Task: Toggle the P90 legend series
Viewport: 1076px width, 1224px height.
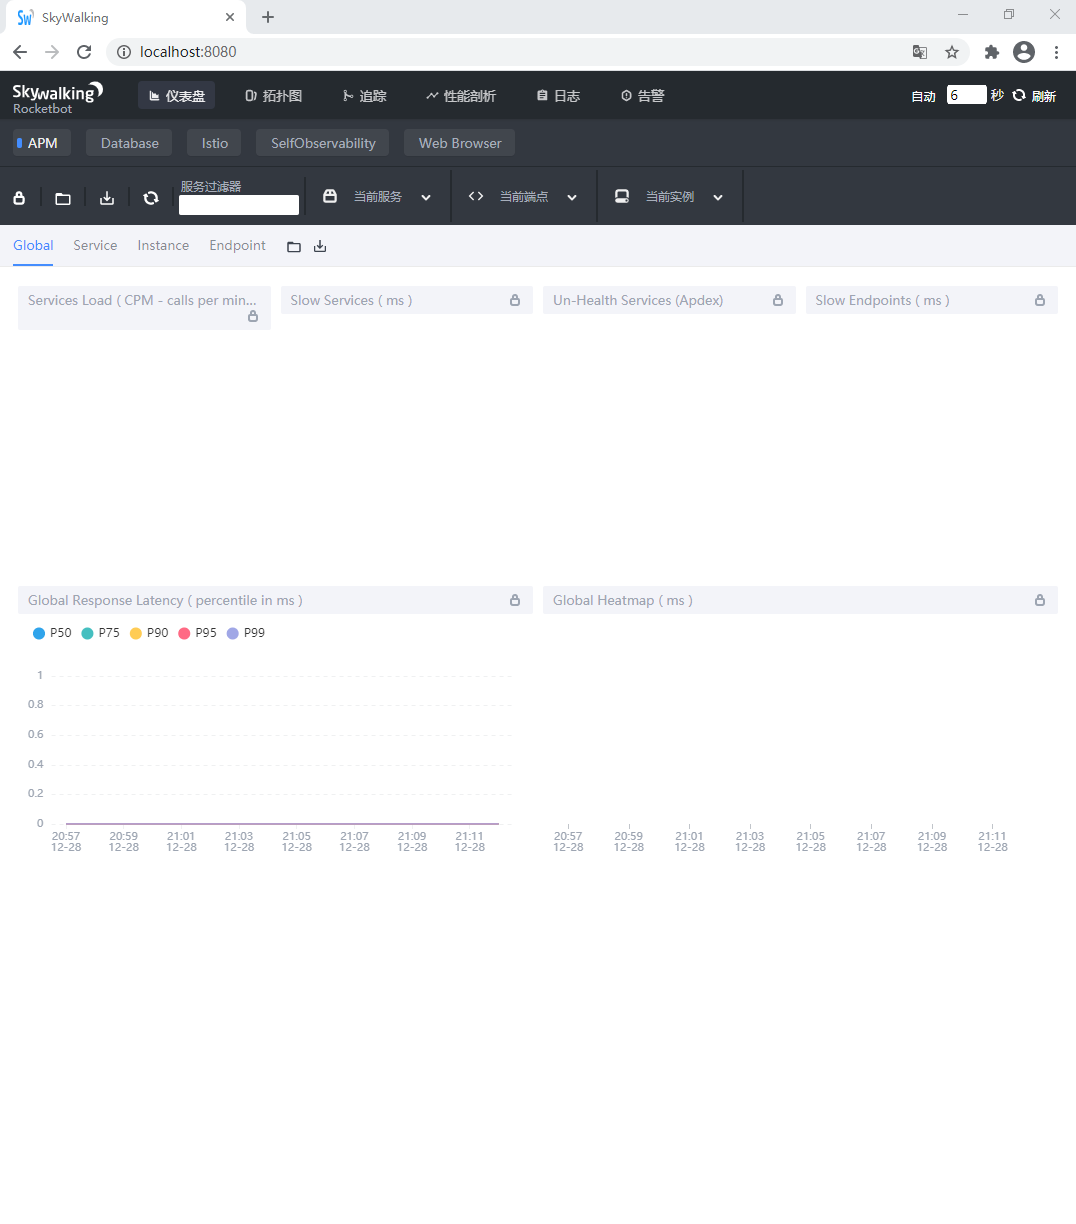Action: pyautogui.click(x=149, y=633)
